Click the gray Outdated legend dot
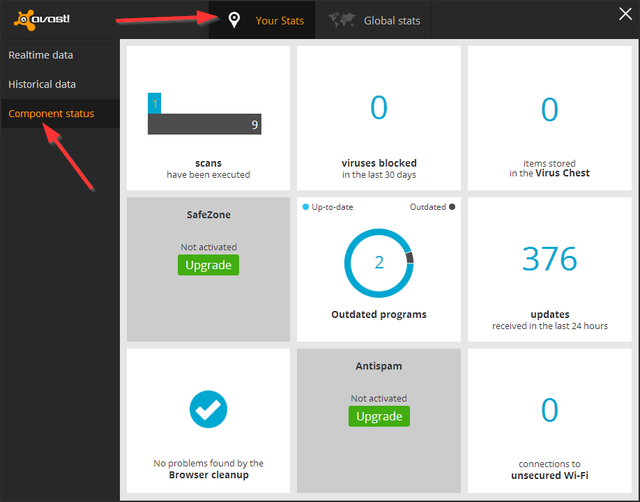640x502 pixels. (x=452, y=207)
